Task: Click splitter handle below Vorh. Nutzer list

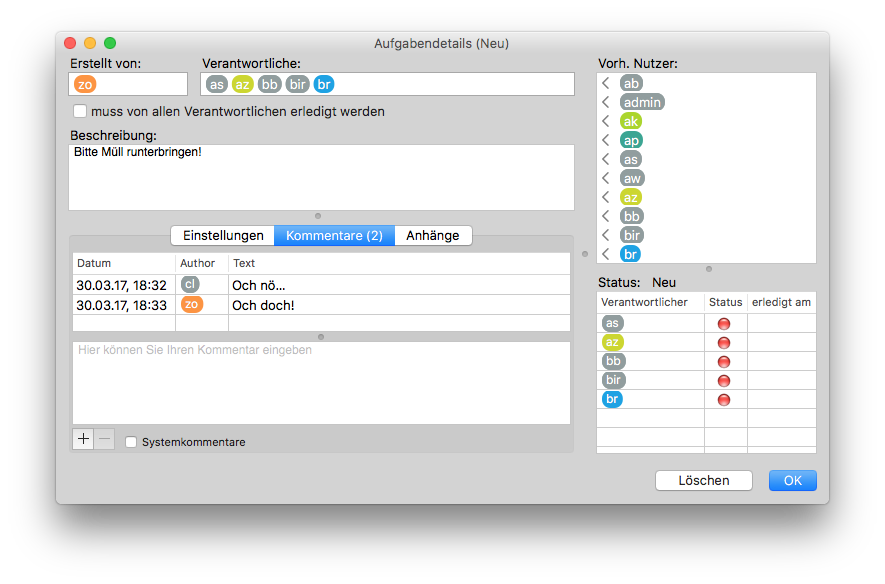Action: pos(709,269)
